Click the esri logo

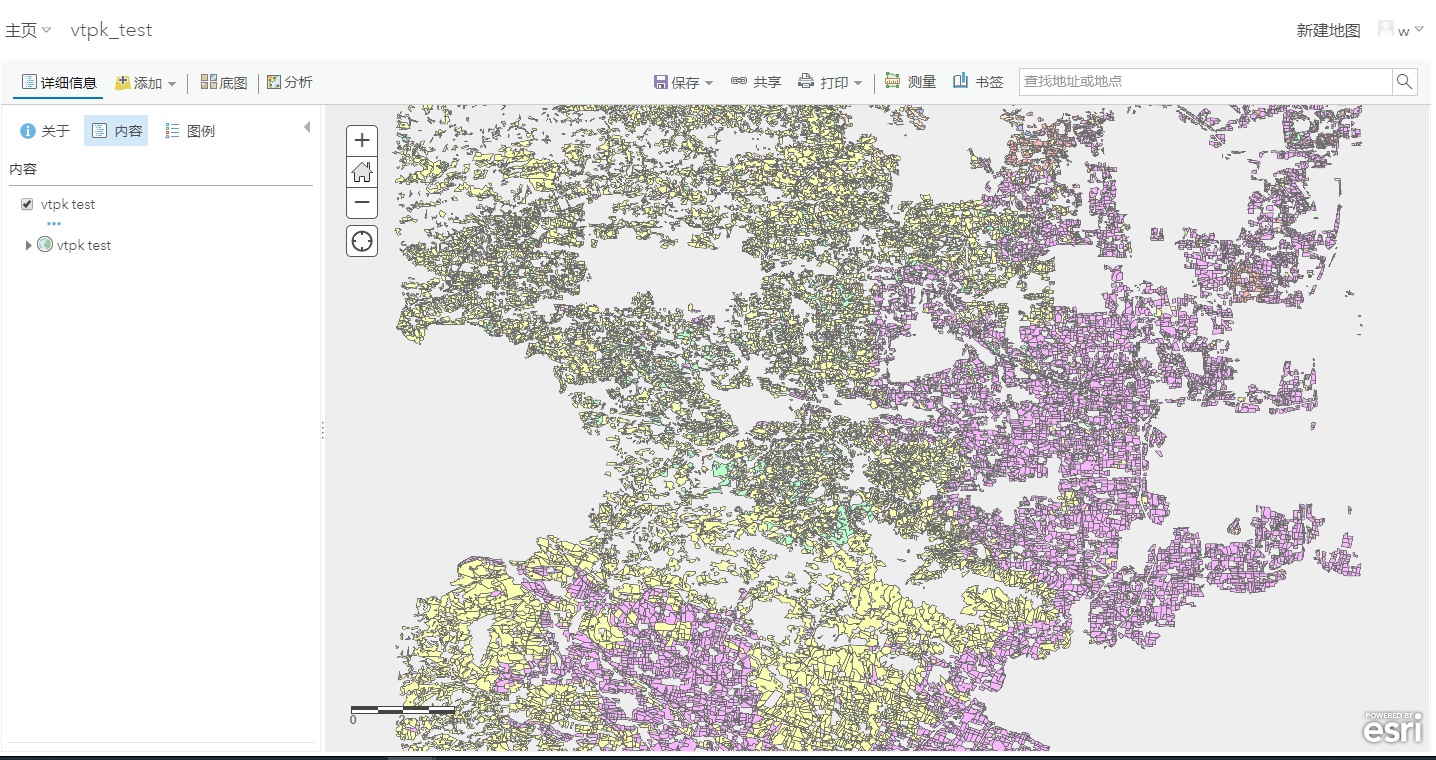tap(1392, 729)
